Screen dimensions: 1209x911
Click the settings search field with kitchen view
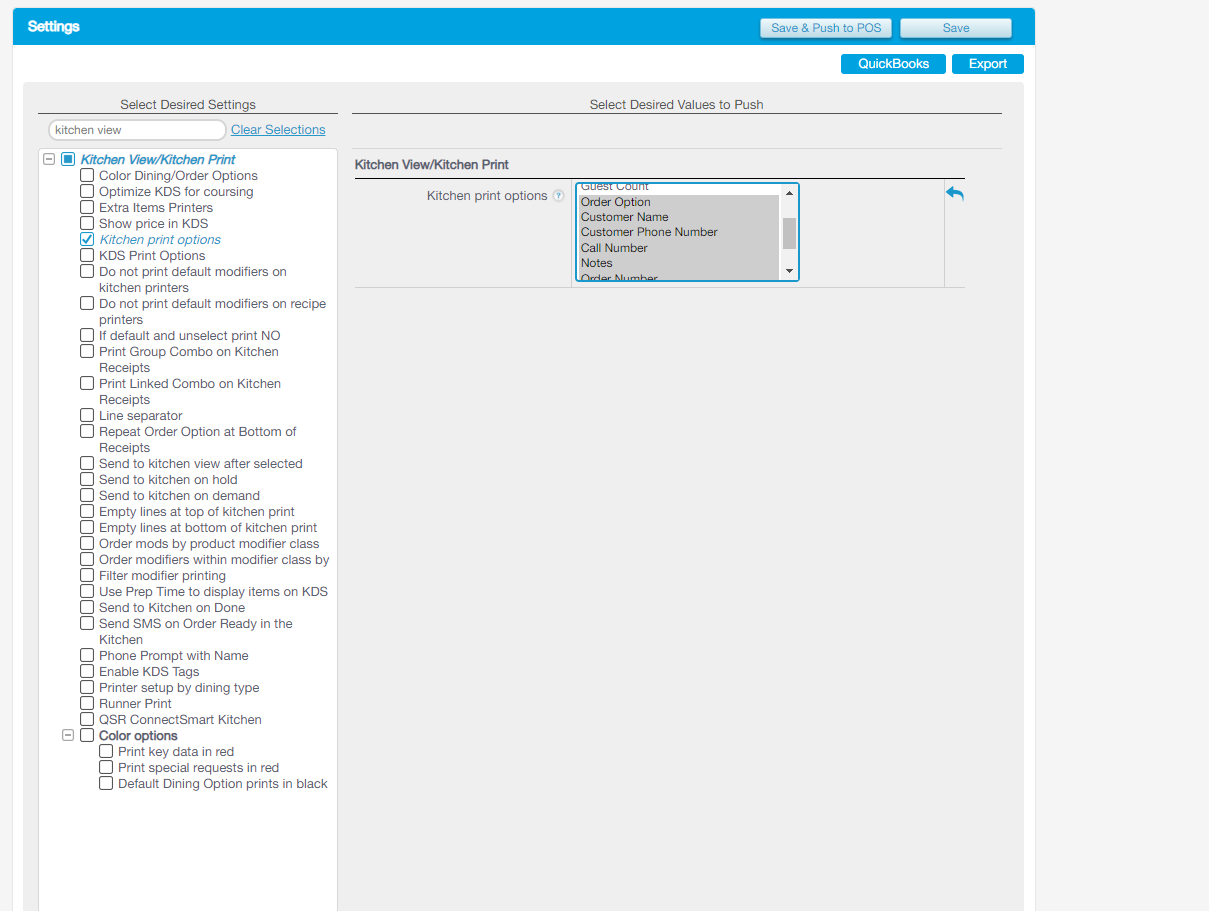[138, 130]
